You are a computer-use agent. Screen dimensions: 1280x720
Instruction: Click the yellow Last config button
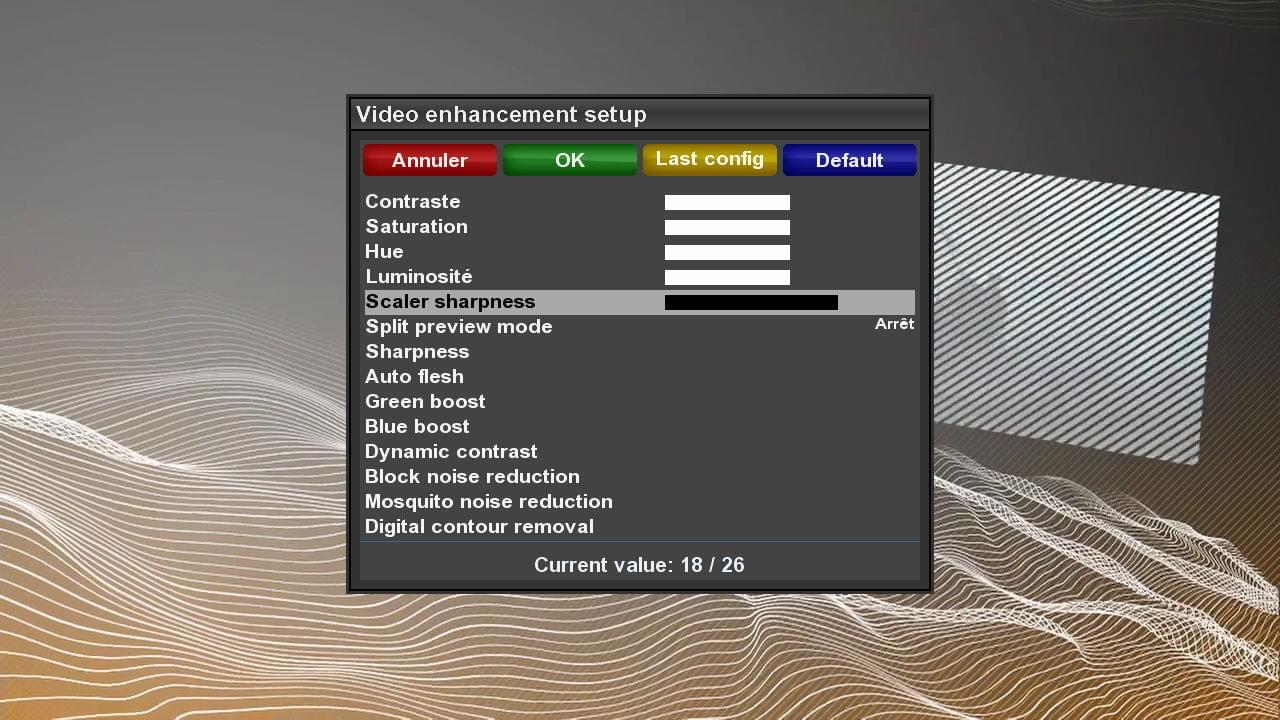tap(709, 160)
